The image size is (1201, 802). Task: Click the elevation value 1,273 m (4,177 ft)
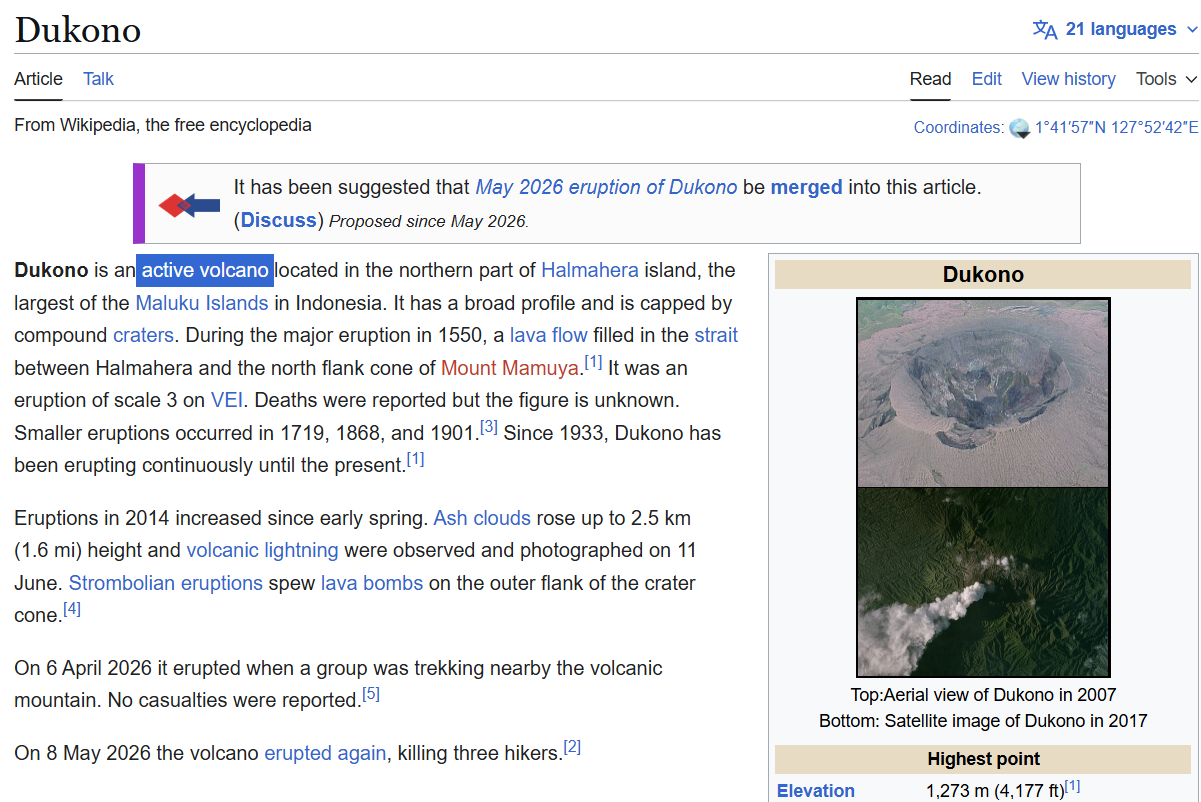(995, 791)
